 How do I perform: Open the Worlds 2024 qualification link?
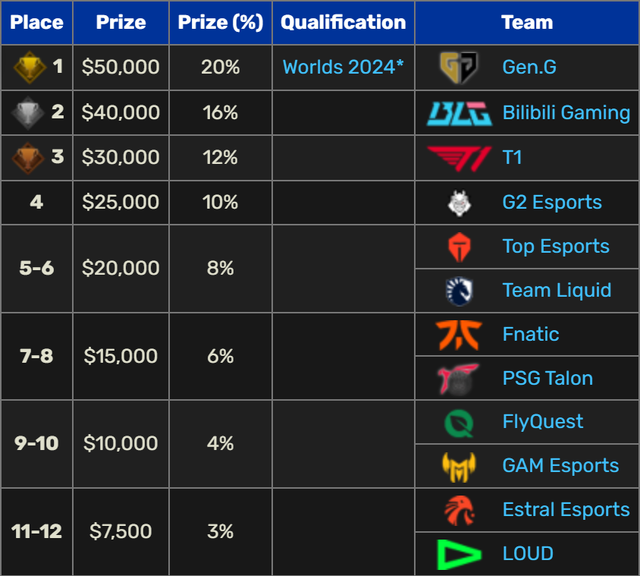click(x=343, y=68)
